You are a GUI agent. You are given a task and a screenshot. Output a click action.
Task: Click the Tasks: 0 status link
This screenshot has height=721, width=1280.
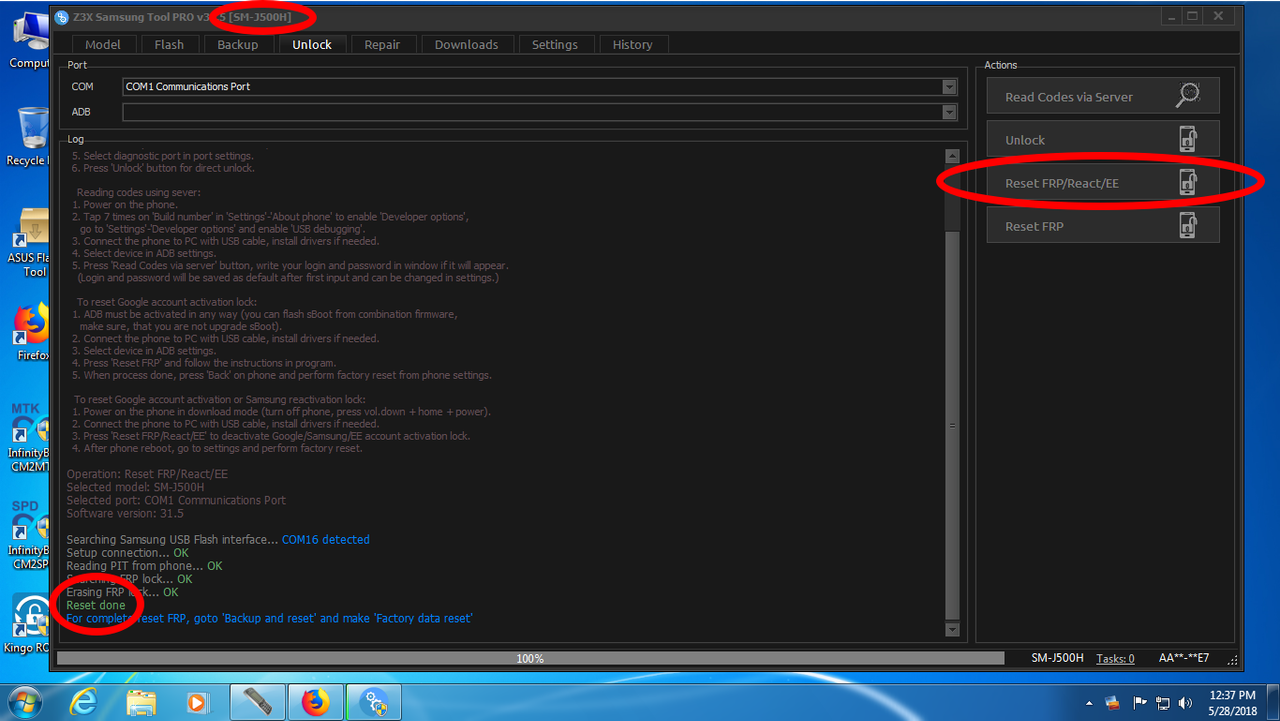point(1115,658)
